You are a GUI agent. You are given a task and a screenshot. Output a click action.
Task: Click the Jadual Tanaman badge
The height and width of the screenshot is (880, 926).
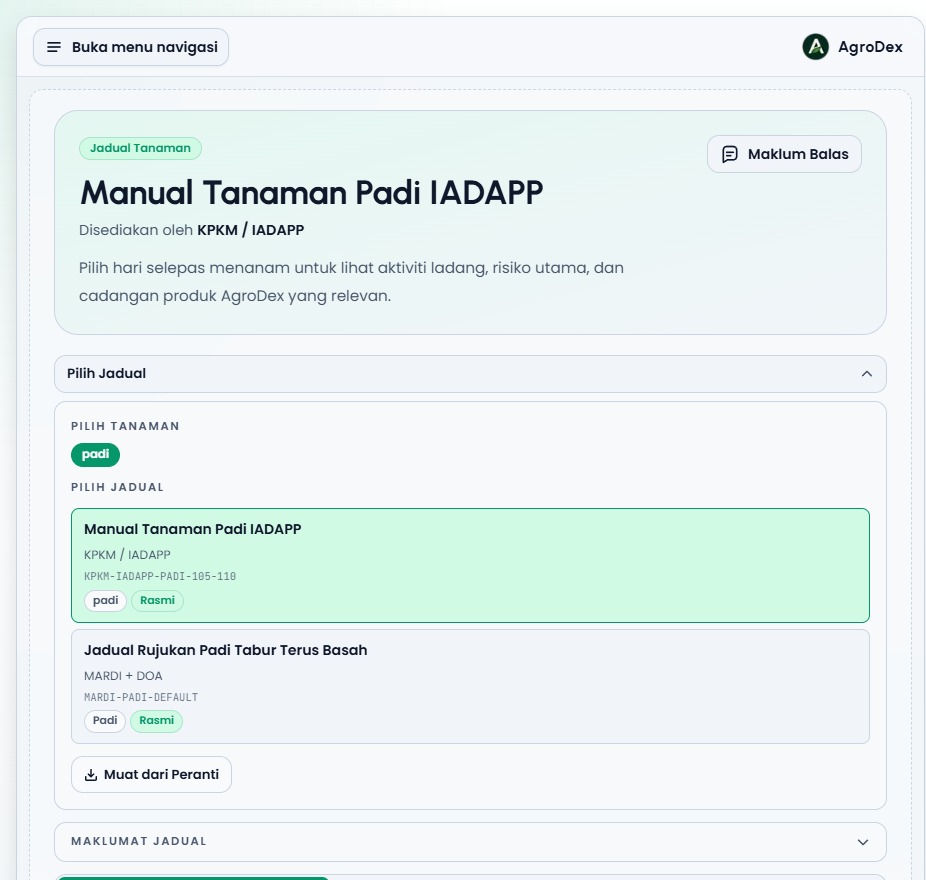pos(141,148)
